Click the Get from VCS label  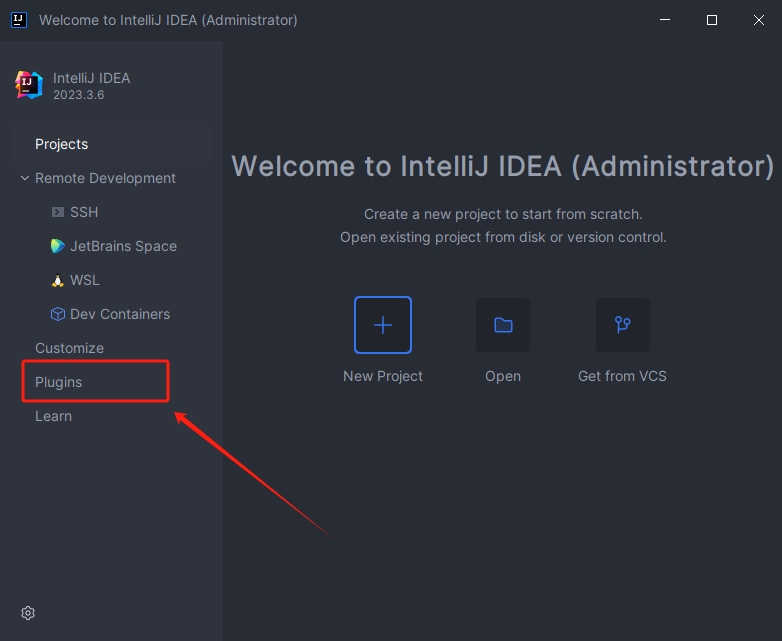[622, 376]
